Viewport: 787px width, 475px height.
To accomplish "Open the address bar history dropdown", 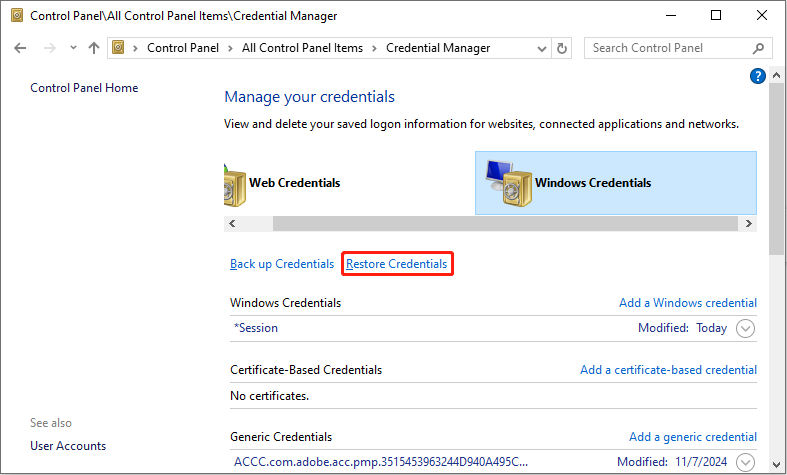I will coord(543,48).
